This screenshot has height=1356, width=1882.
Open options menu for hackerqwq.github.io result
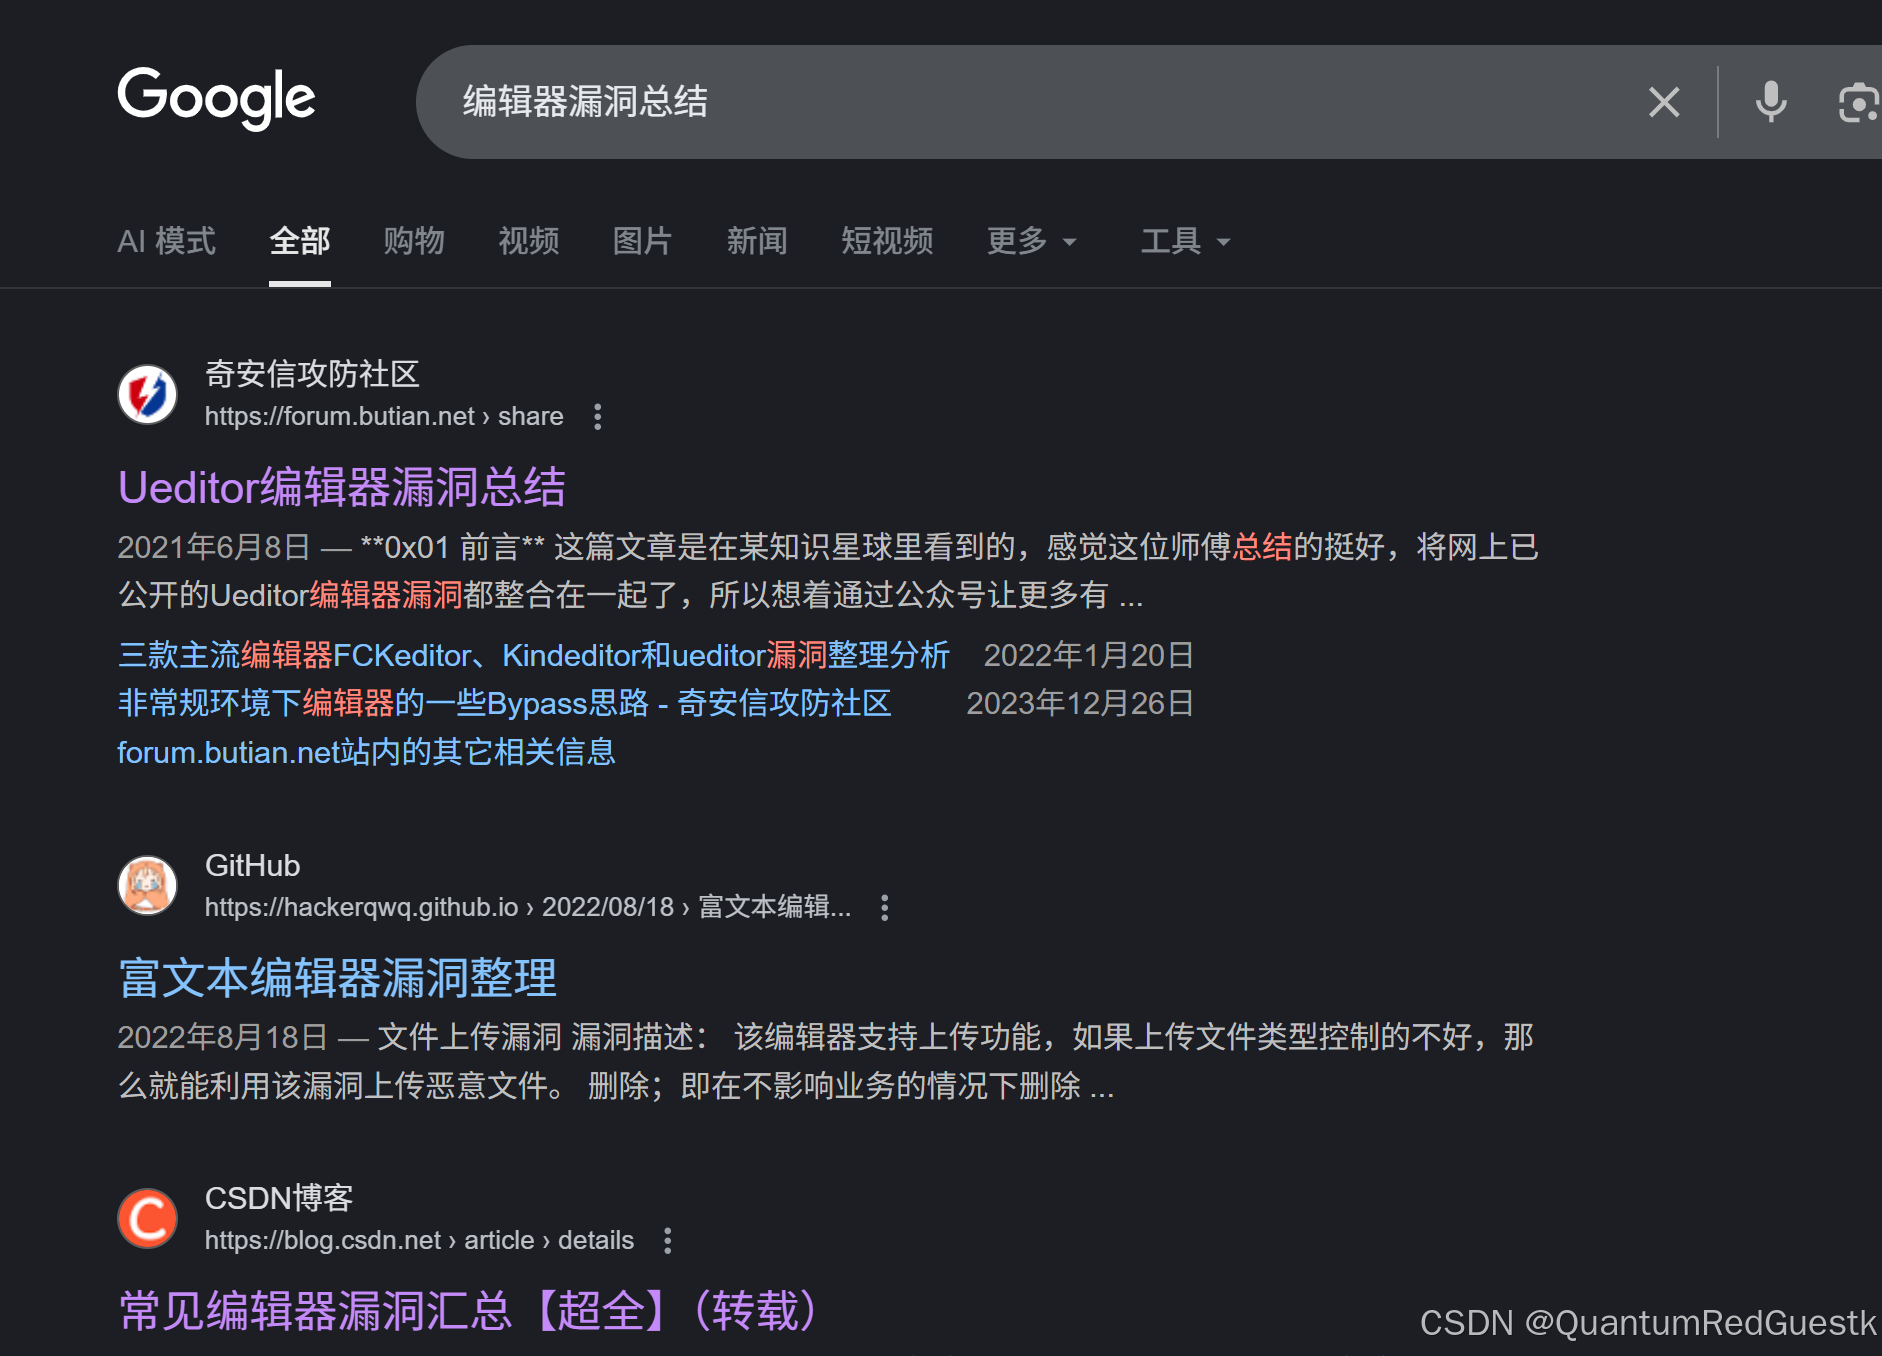(884, 908)
